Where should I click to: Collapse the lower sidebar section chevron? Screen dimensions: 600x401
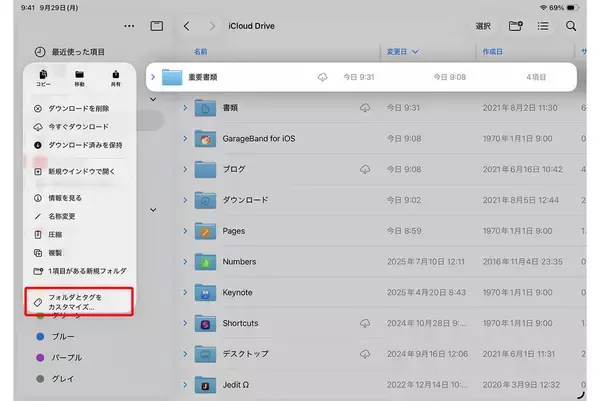click(153, 210)
